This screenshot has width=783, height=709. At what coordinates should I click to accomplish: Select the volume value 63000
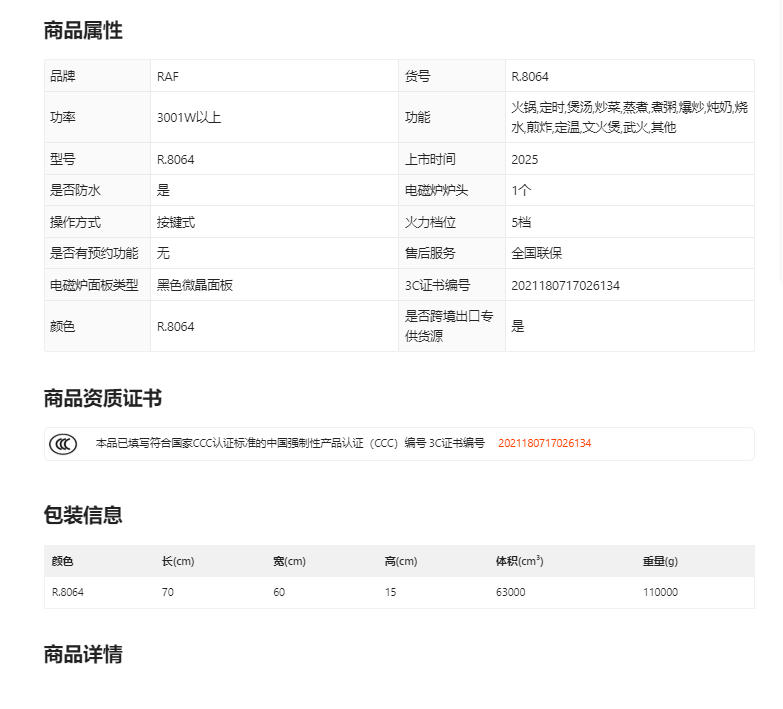coord(510,592)
